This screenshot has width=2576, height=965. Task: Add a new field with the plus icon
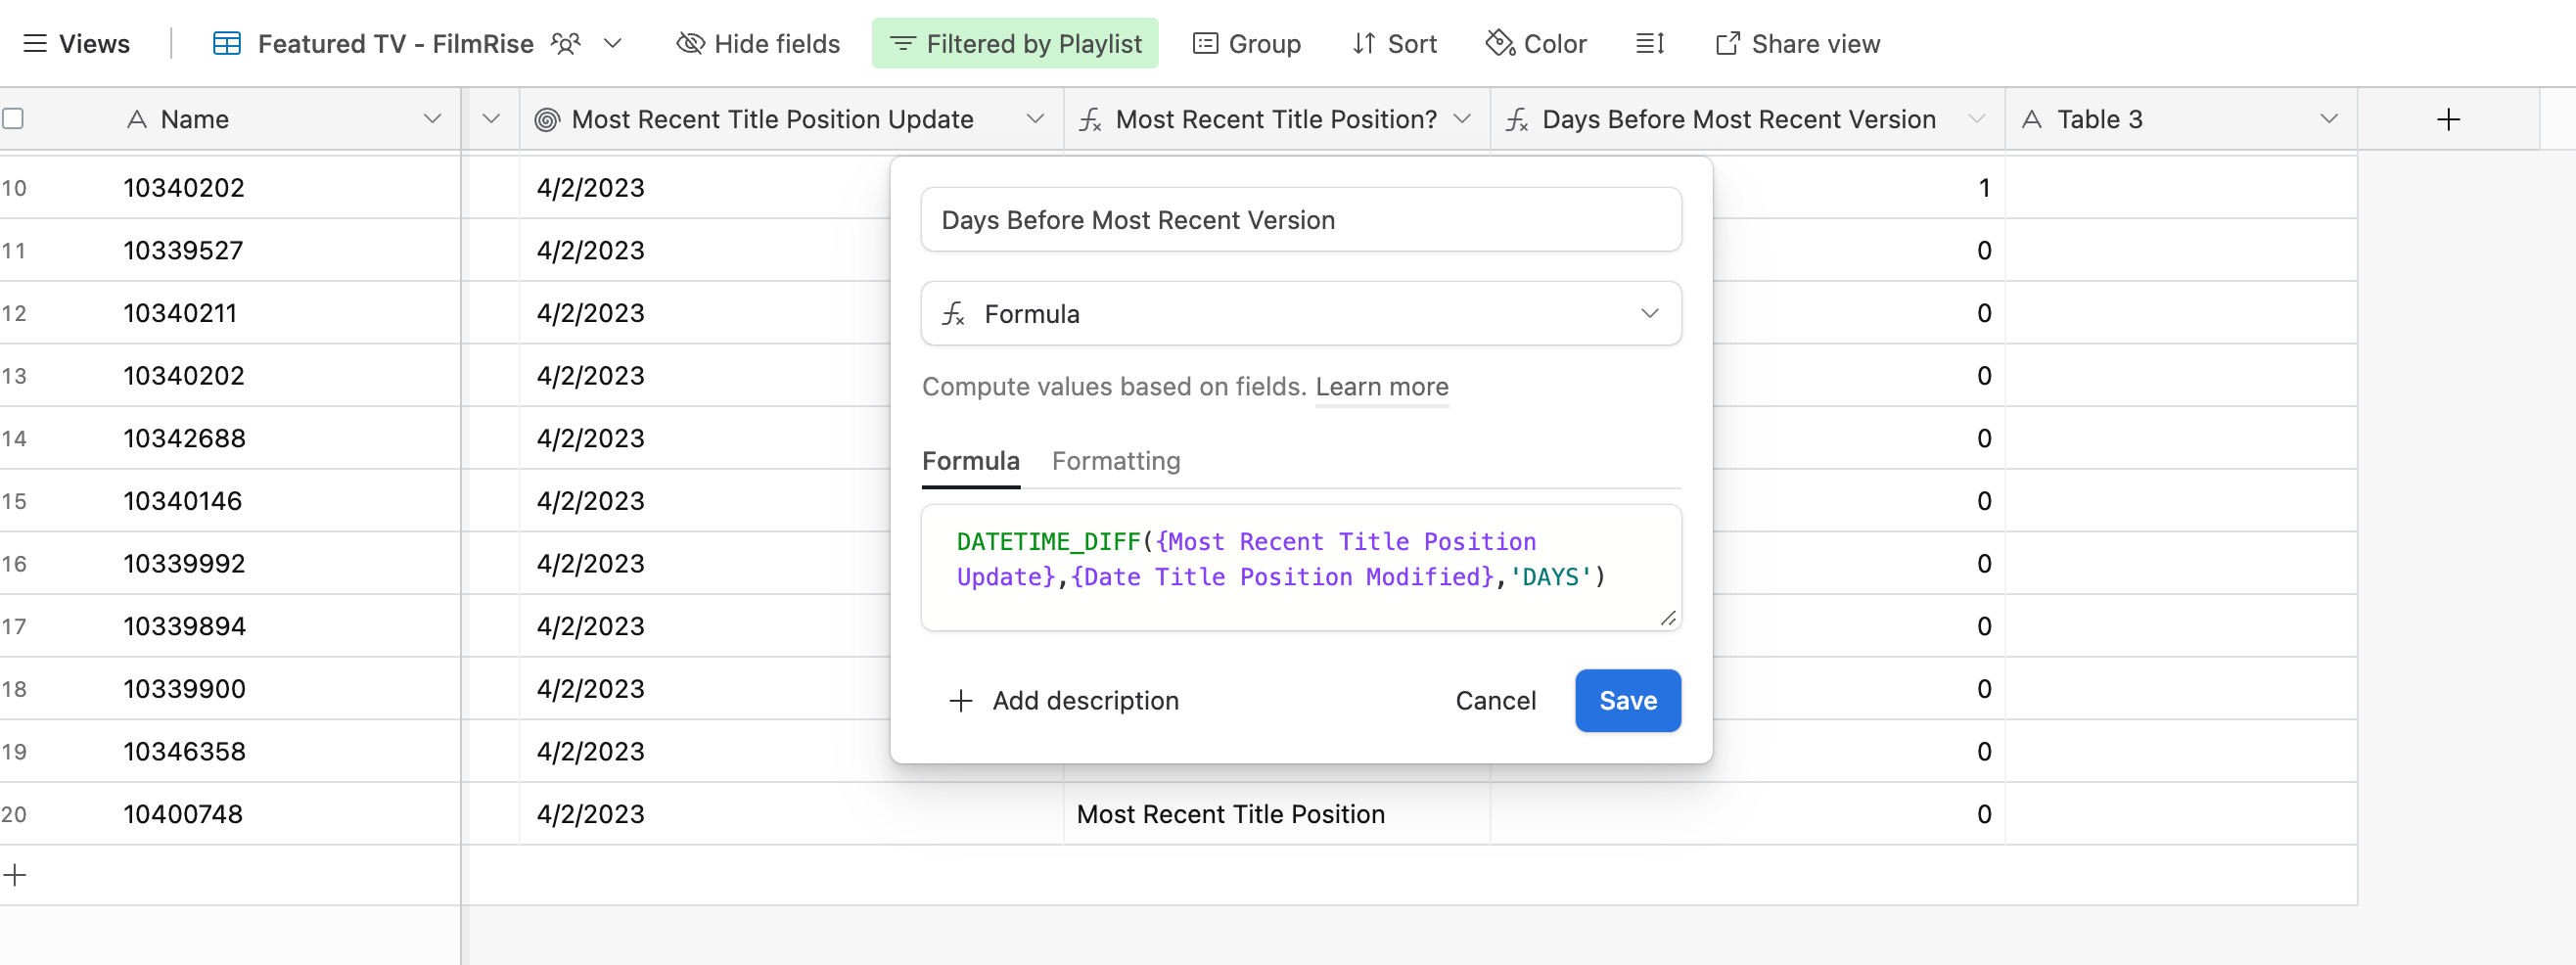click(2448, 119)
